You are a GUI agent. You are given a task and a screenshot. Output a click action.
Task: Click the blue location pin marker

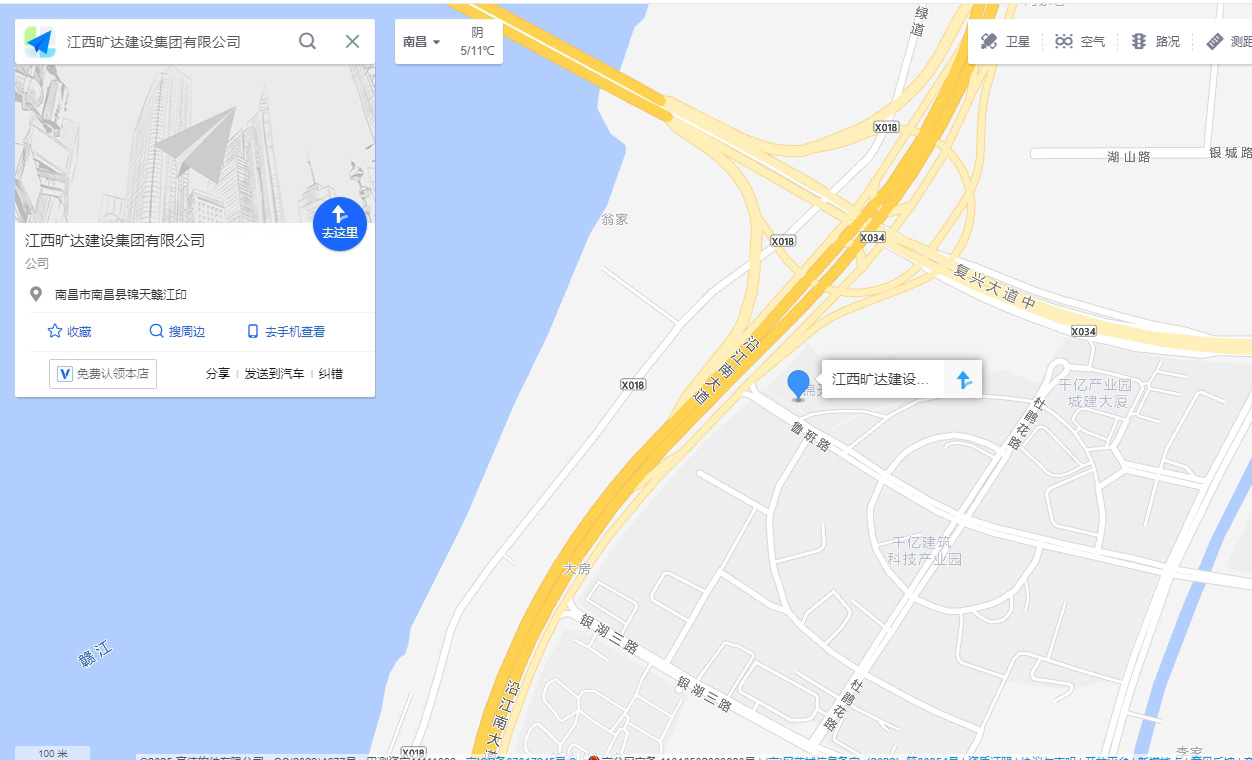click(798, 385)
